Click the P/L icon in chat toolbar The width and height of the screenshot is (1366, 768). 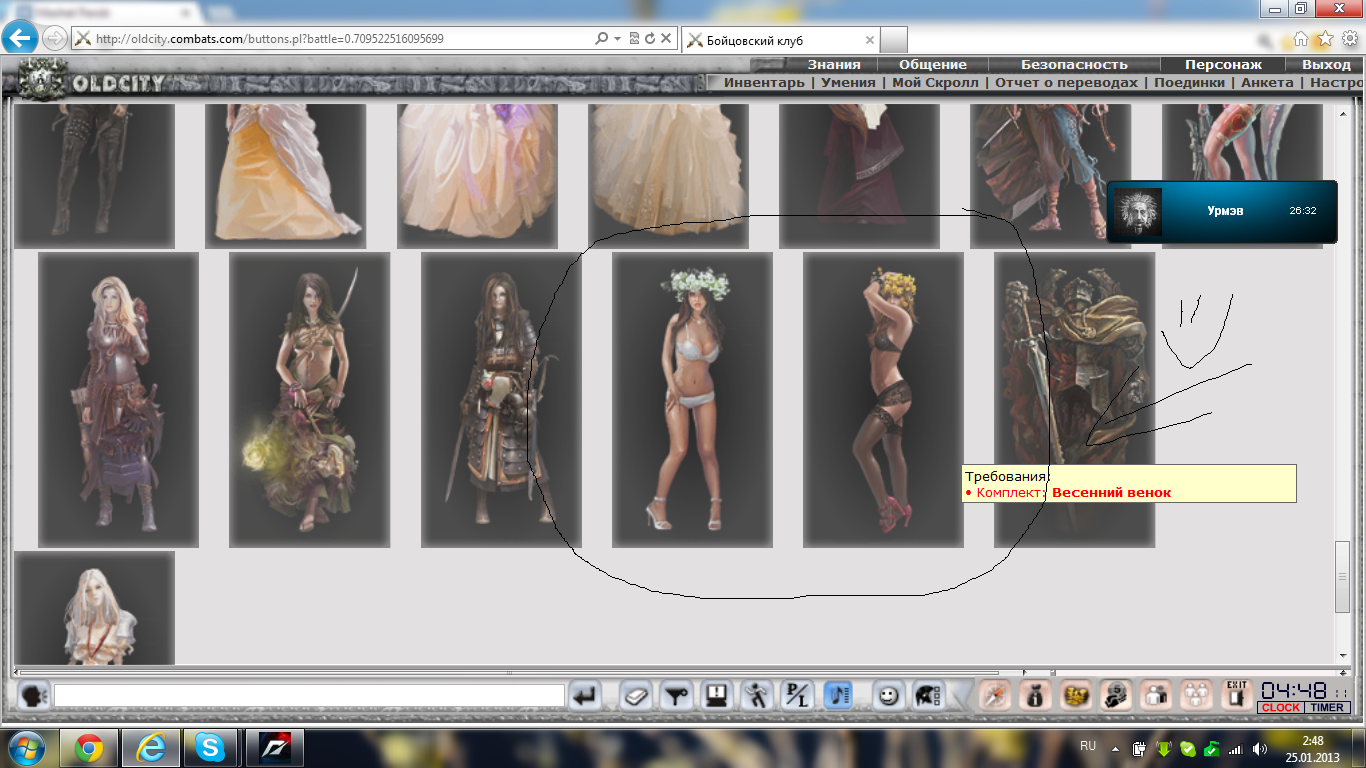[797, 695]
